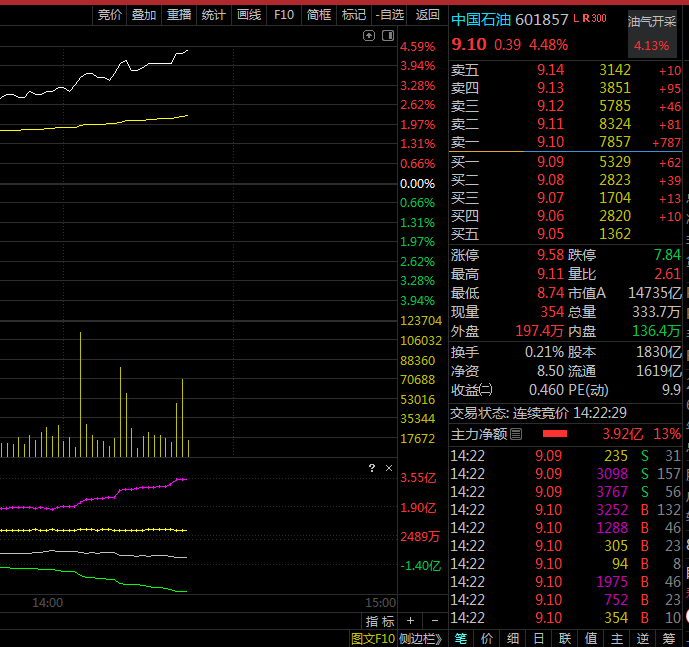Select 买二 bid price 9.08
689x647 pixels.
pos(551,180)
